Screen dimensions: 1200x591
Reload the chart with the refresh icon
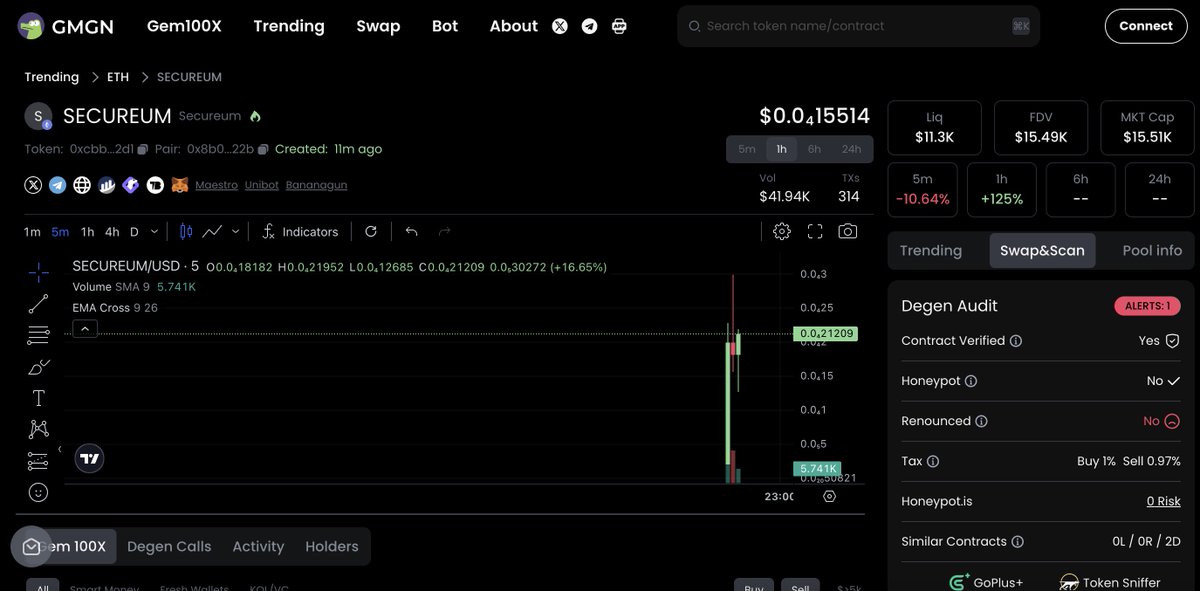(x=371, y=231)
